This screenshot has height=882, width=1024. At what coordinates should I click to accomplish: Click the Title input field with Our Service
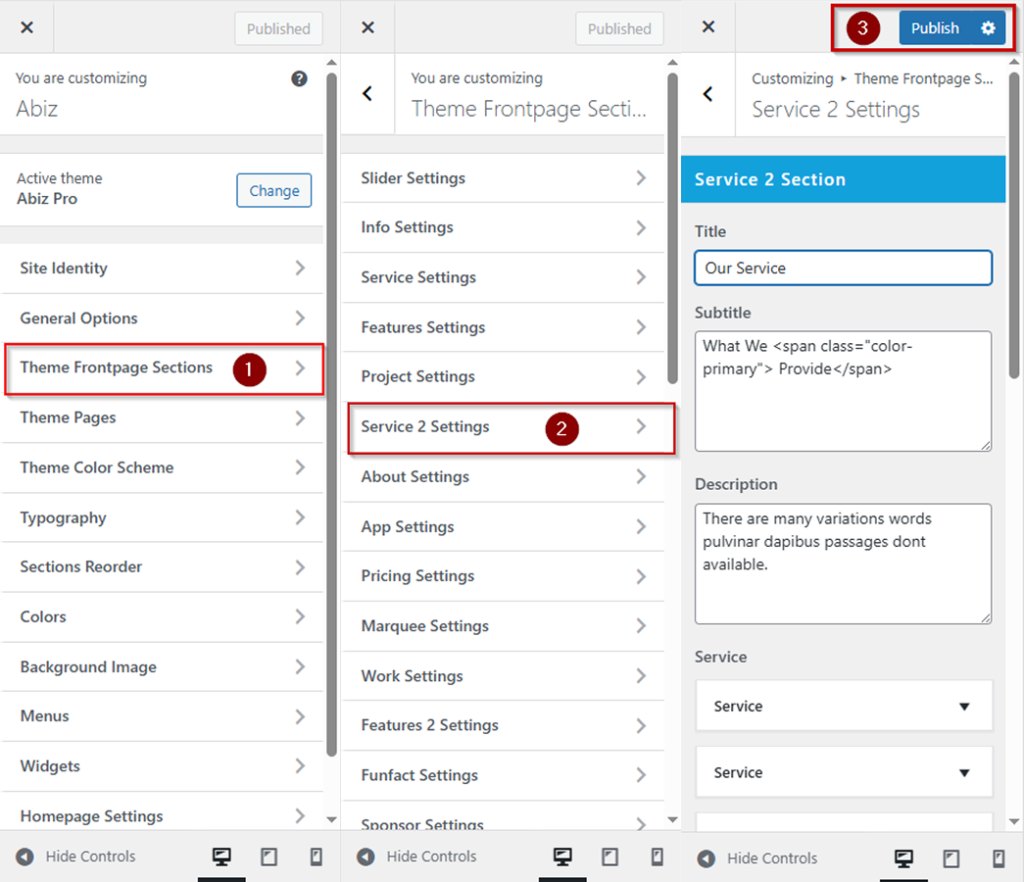[842, 268]
